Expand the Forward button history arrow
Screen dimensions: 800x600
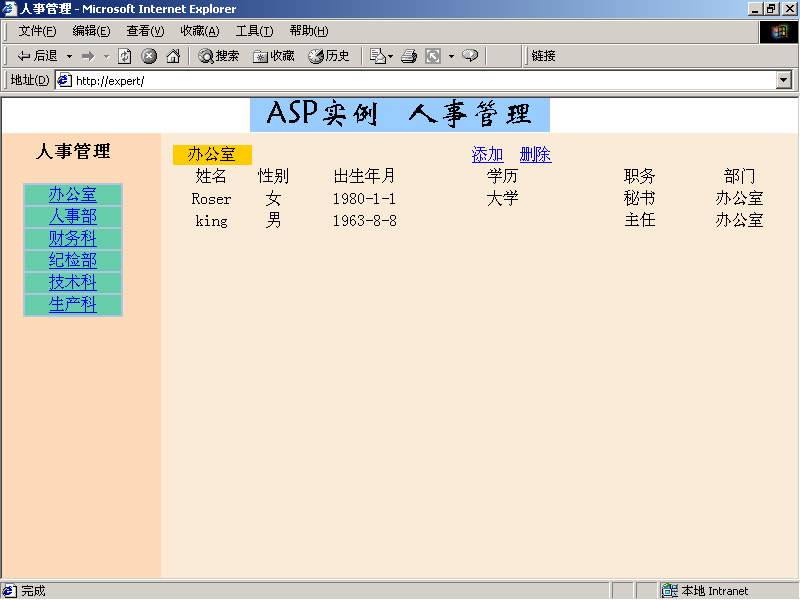tap(107, 56)
